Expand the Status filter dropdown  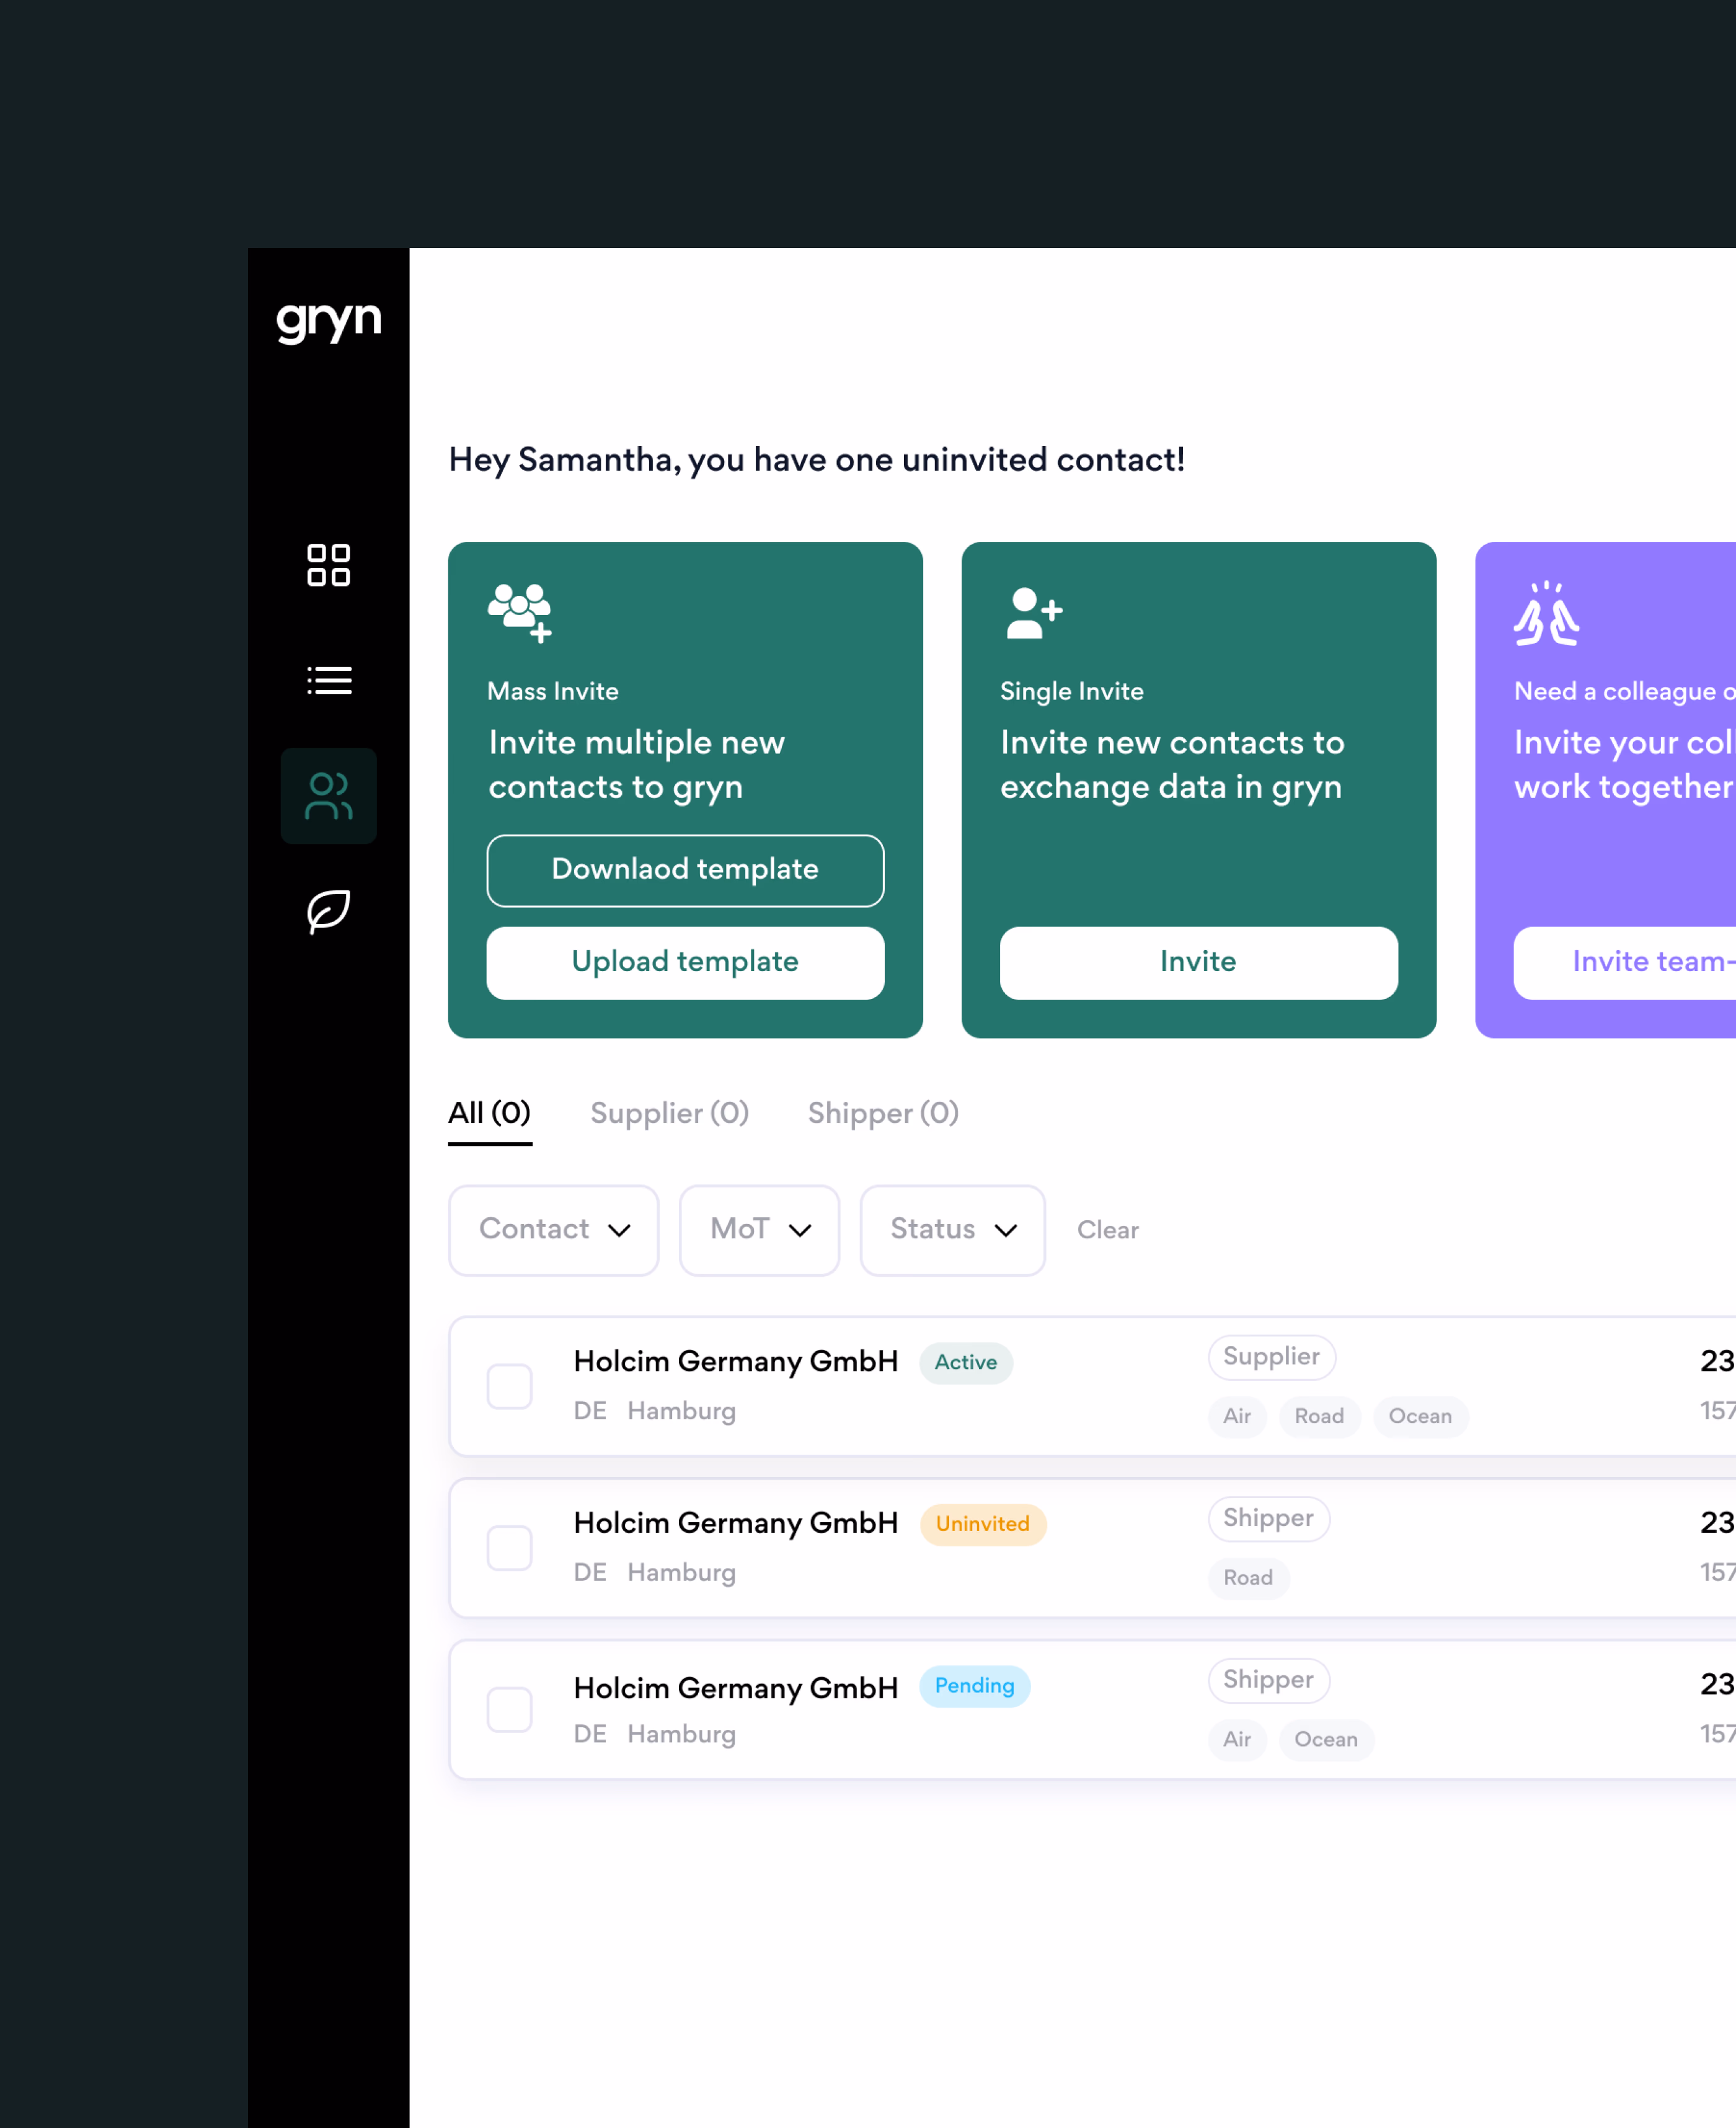952,1230
